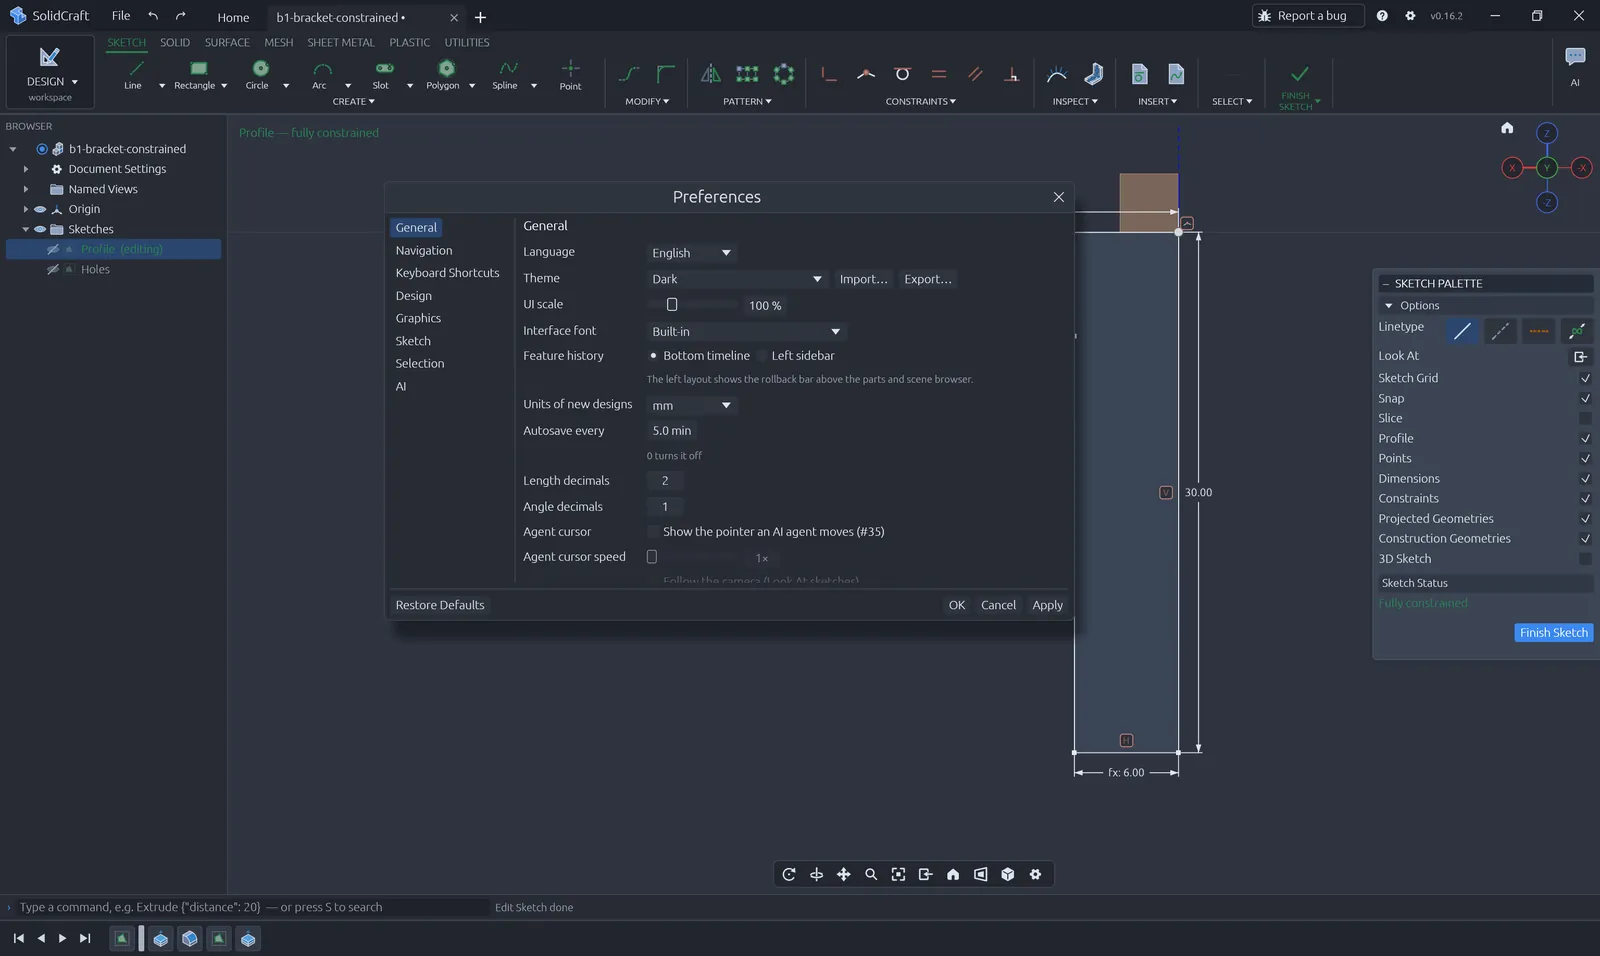Toggle the 3D Sketch checkbox
The height and width of the screenshot is (956, 1600).
pos(1585,559)
